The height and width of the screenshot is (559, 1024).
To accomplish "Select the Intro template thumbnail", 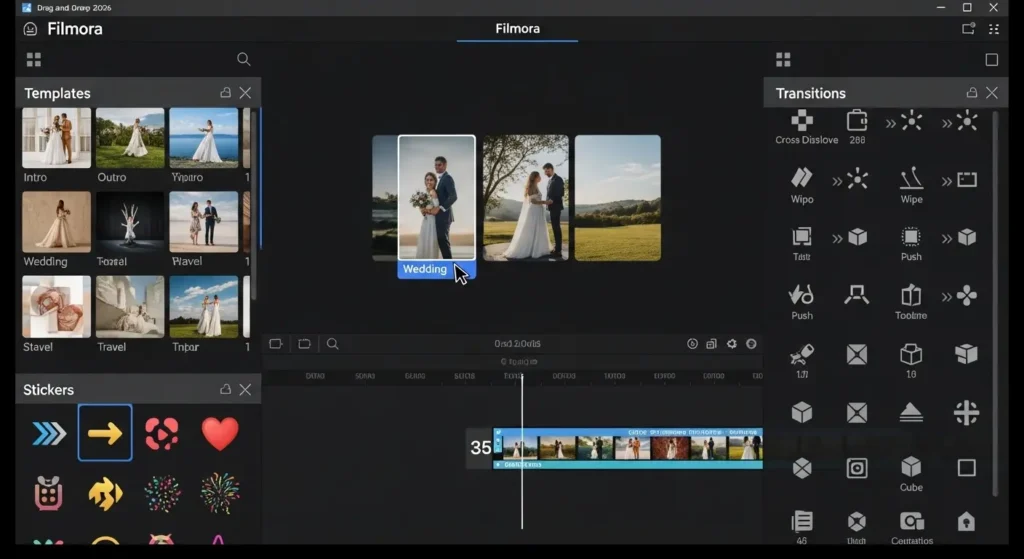I will [x=57, y=138].
